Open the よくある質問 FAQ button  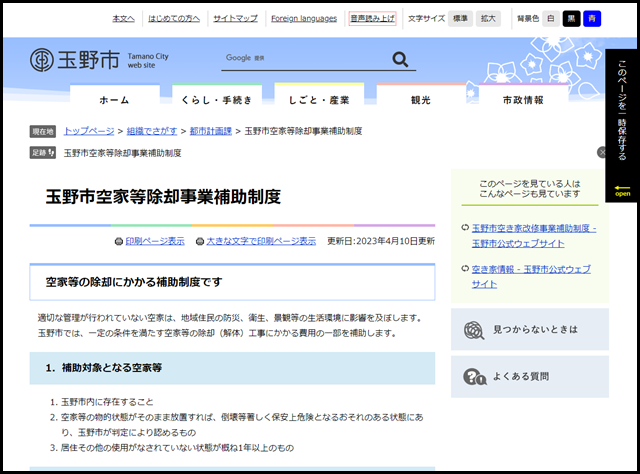[x=529, y=377]
